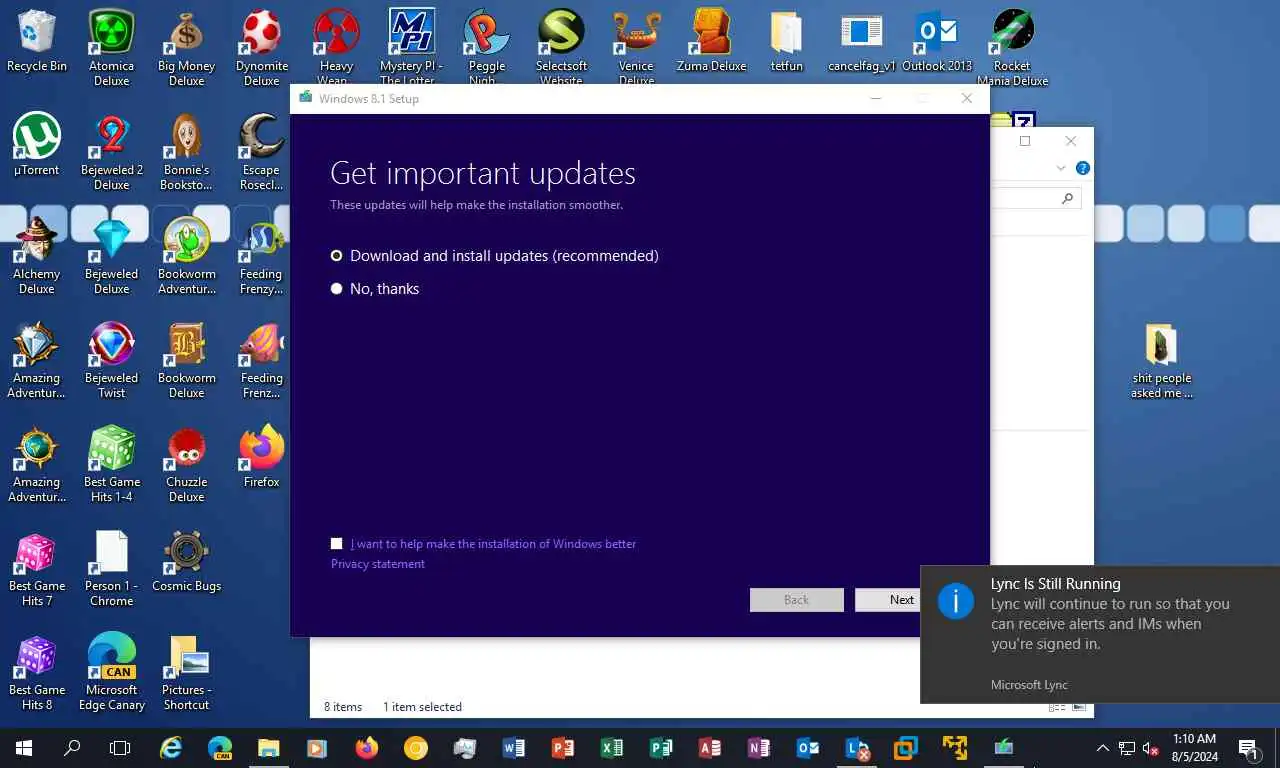1280x768 pixels.
Task: Open Lync from the taskbar
Action: pos(857,748)
